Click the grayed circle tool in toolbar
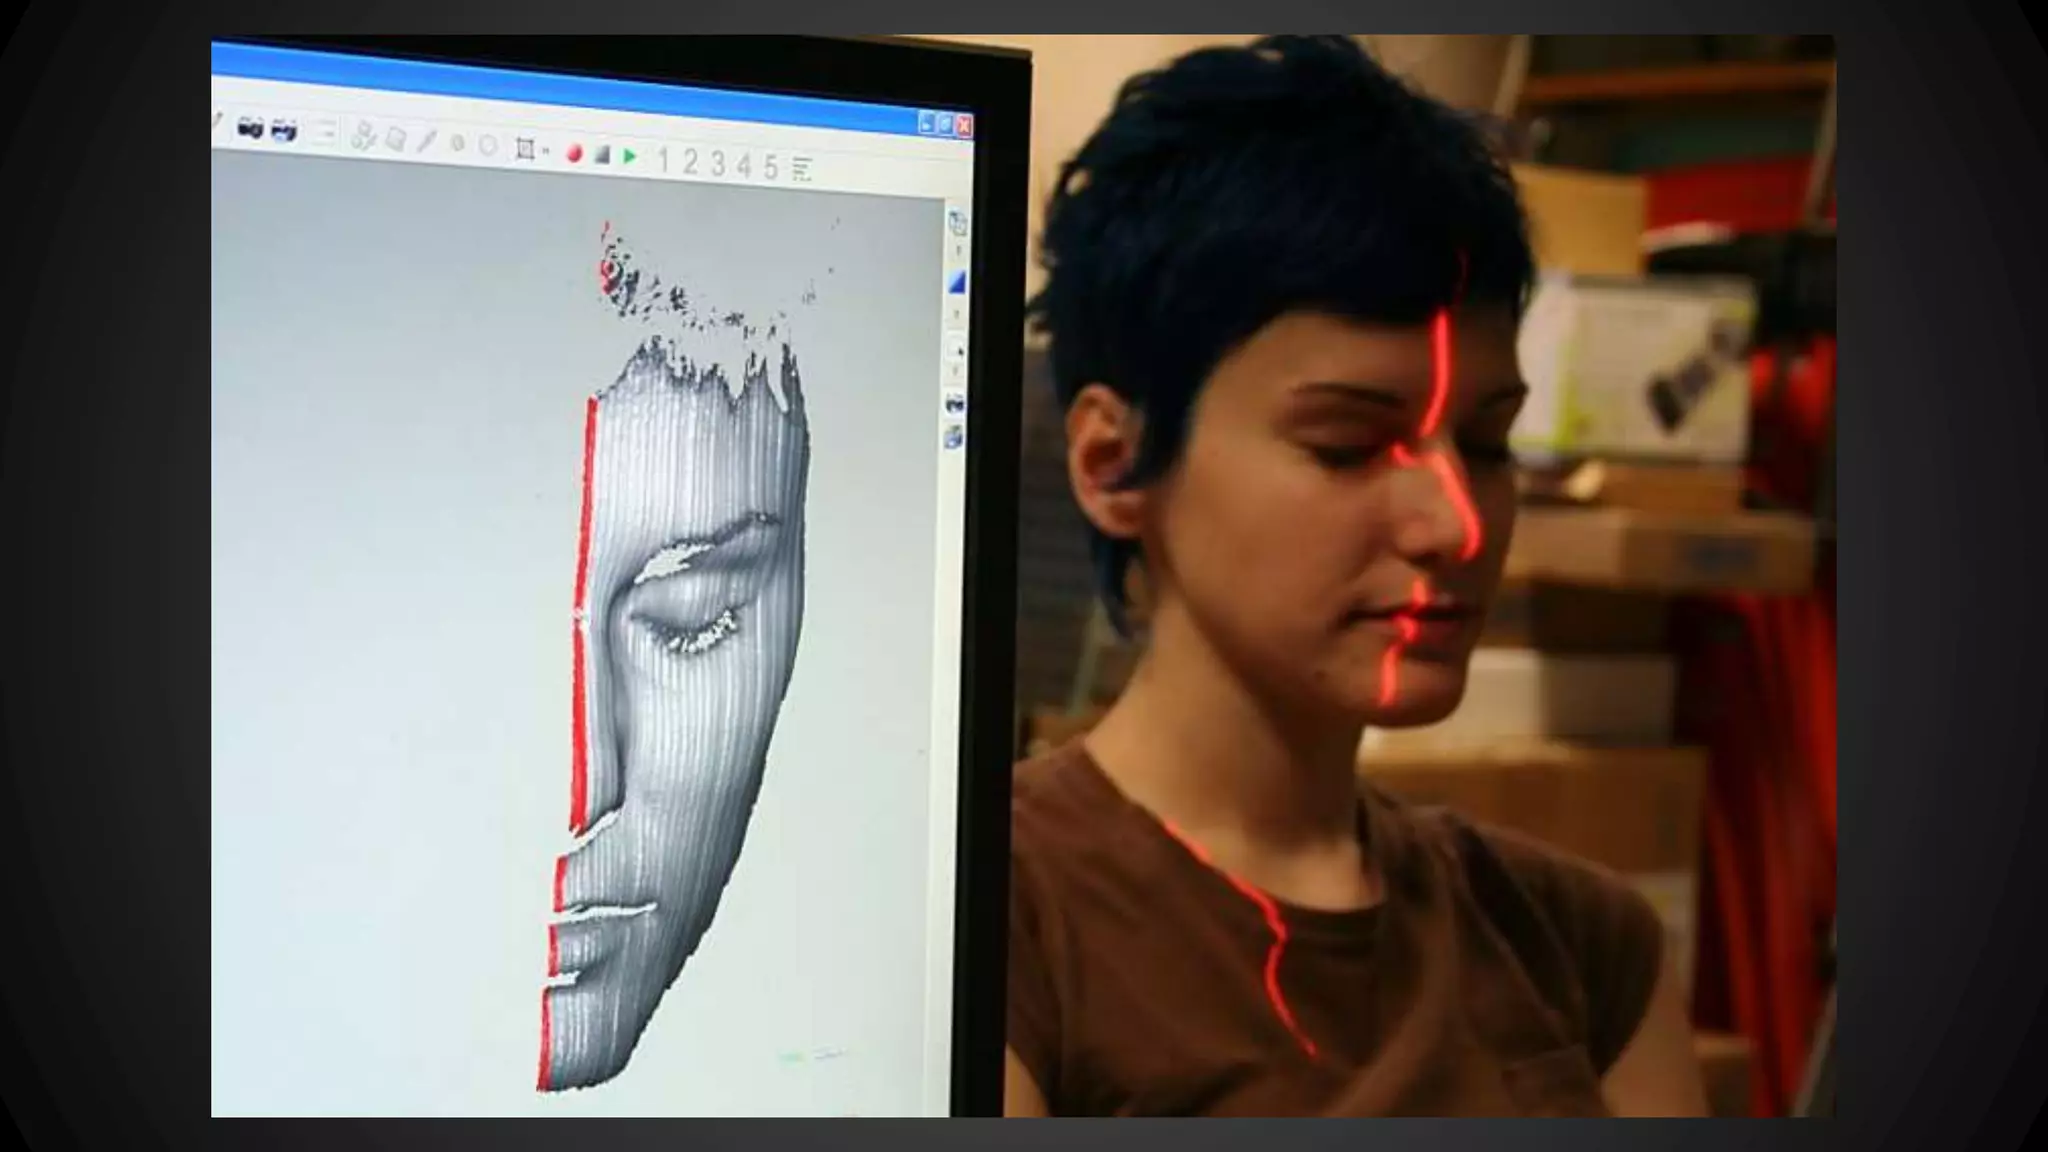This screenshot has height=1152, width=2048. 488,146
